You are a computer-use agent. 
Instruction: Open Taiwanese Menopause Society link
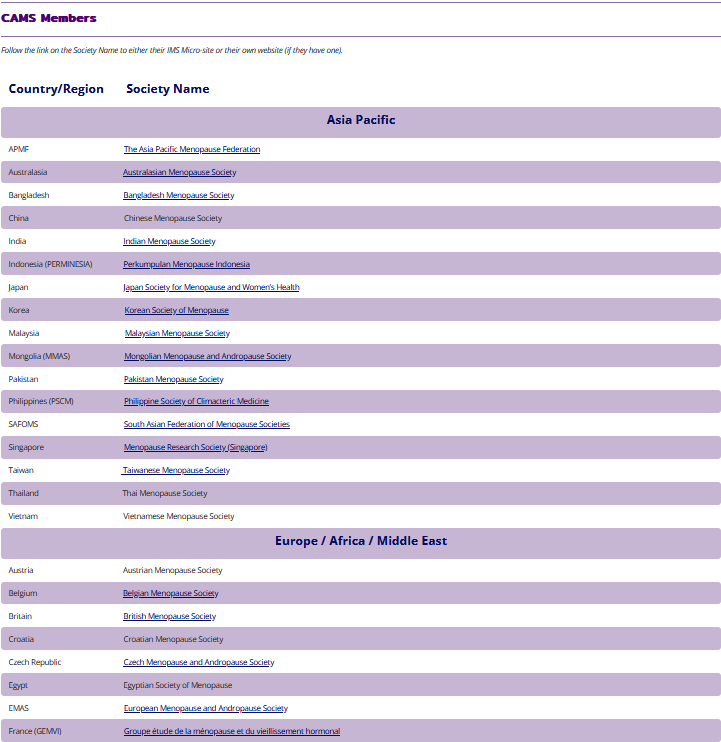[176, 470]
